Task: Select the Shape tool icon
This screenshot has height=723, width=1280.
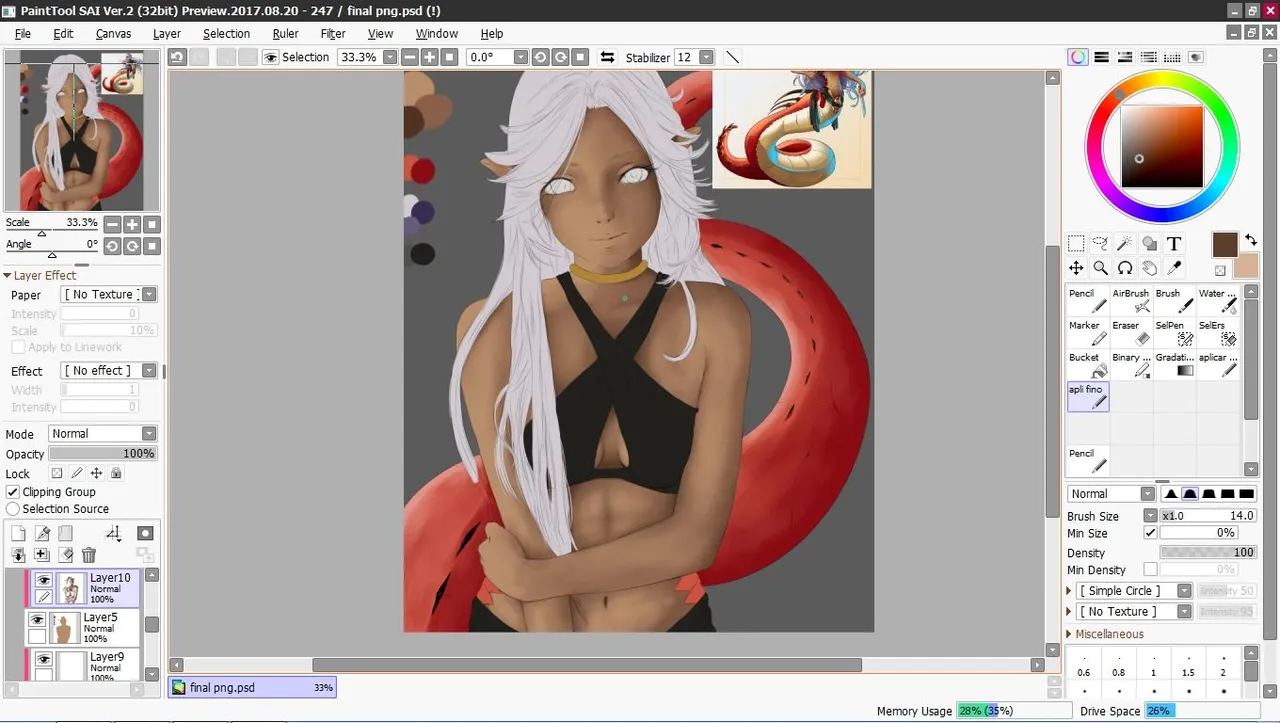Action: [1150, 243]
